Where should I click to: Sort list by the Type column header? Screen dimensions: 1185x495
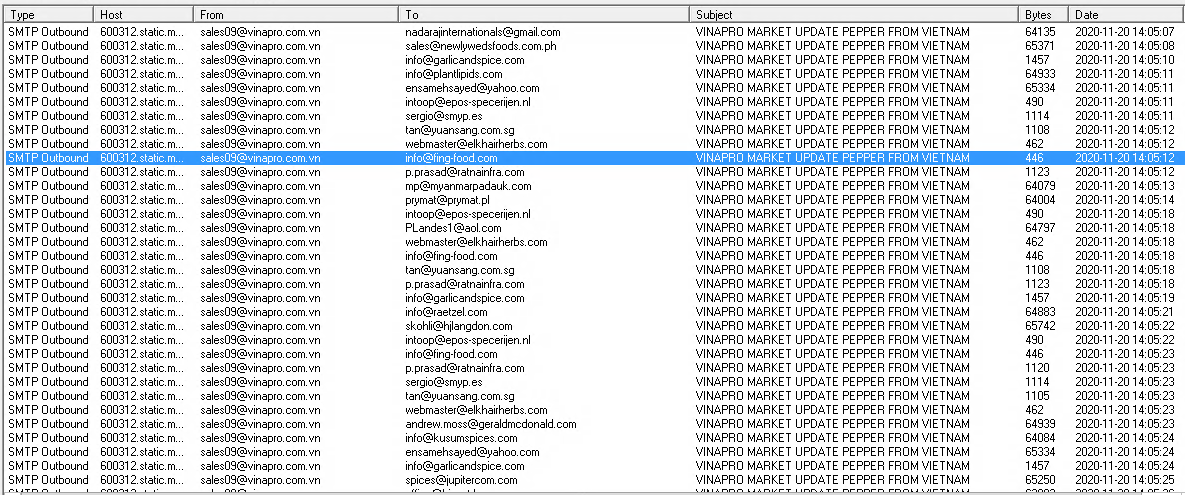coord(49,14)
